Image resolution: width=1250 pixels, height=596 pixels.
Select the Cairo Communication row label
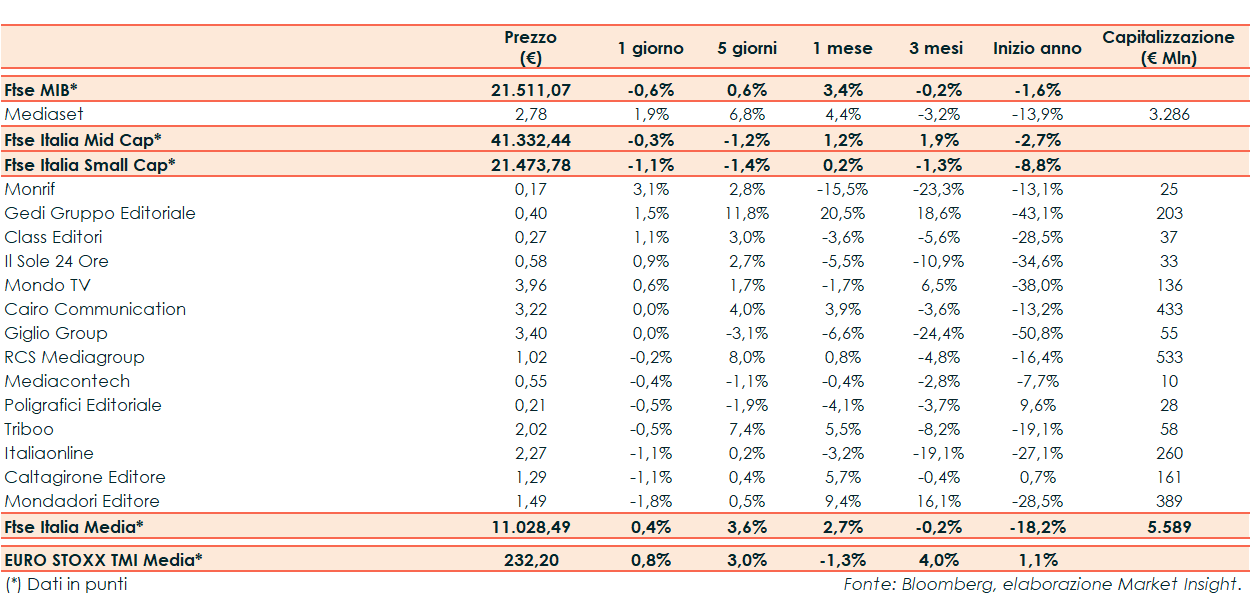[95, 309]
